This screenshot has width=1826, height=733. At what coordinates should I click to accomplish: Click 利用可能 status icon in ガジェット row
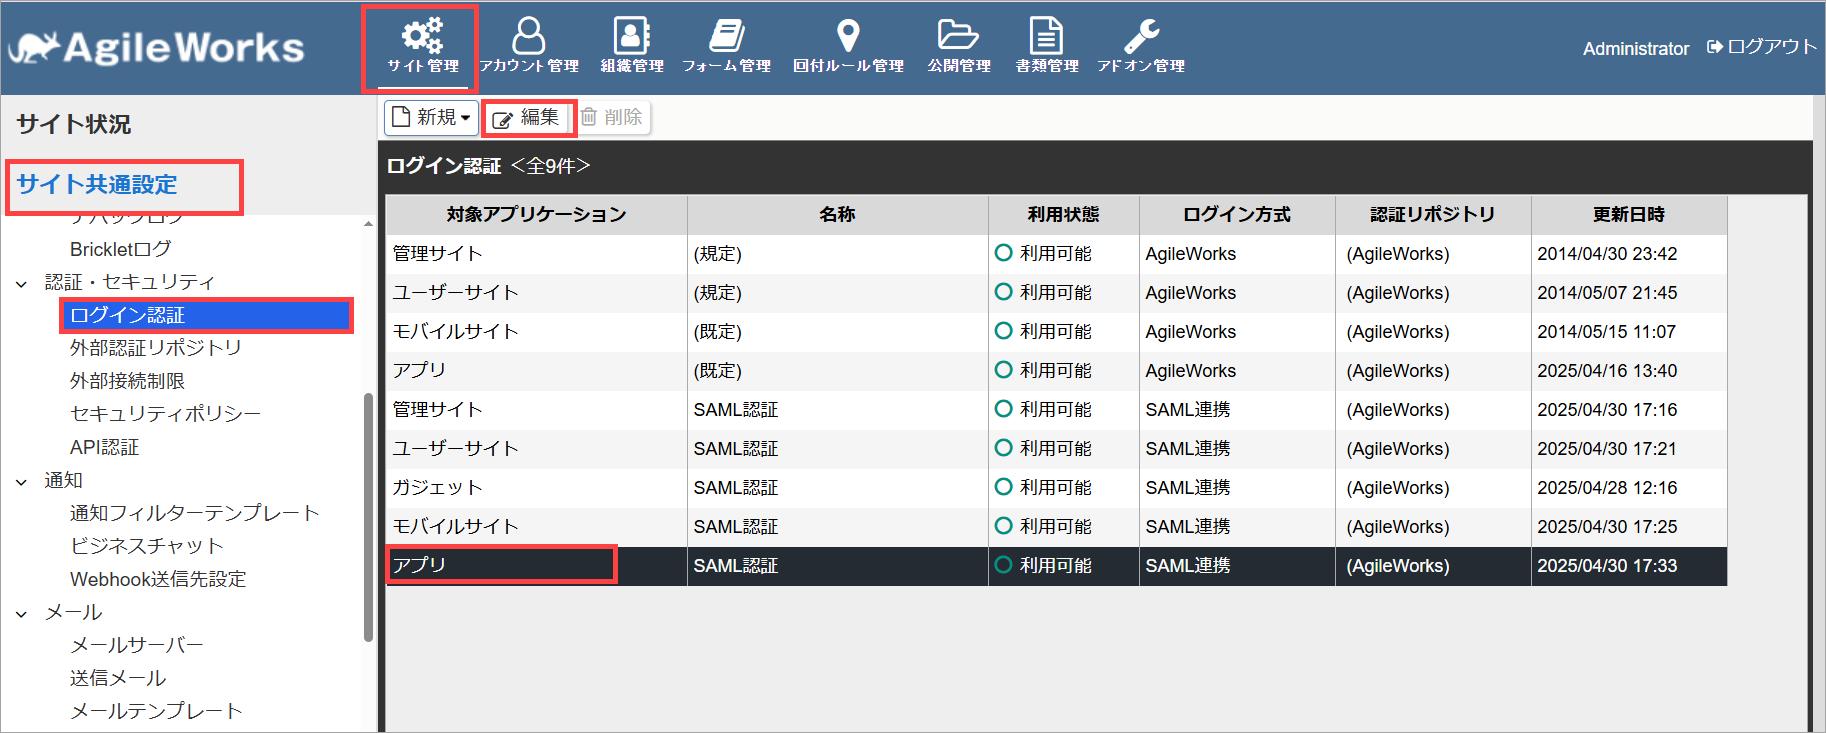pos(1004,487)
